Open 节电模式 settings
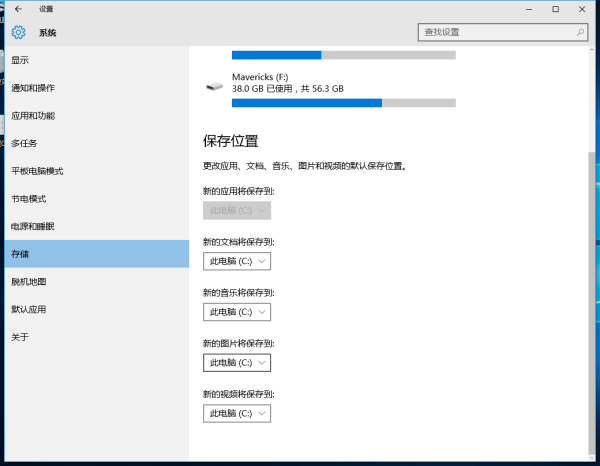Screen dimensions: 600x466 point(97,199)
